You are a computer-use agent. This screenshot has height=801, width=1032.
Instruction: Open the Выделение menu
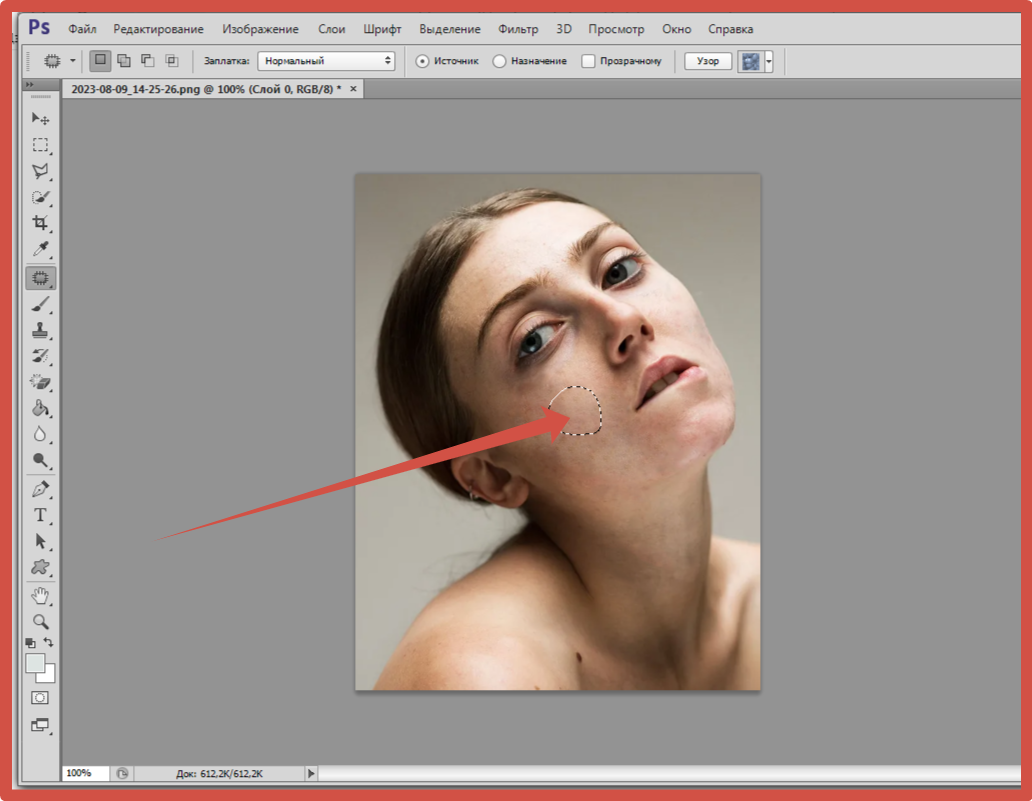[x=450, y=29]
